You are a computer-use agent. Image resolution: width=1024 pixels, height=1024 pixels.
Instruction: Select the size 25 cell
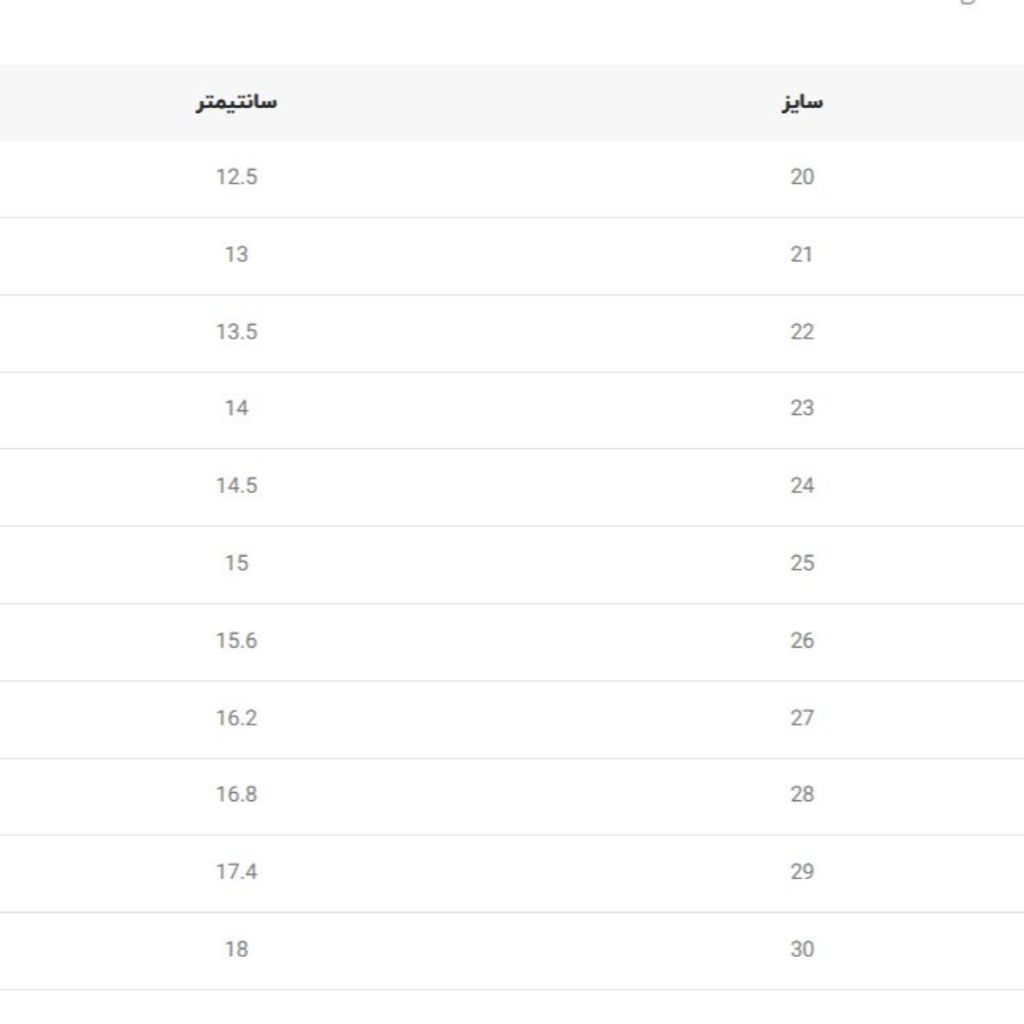coord(802,563)
